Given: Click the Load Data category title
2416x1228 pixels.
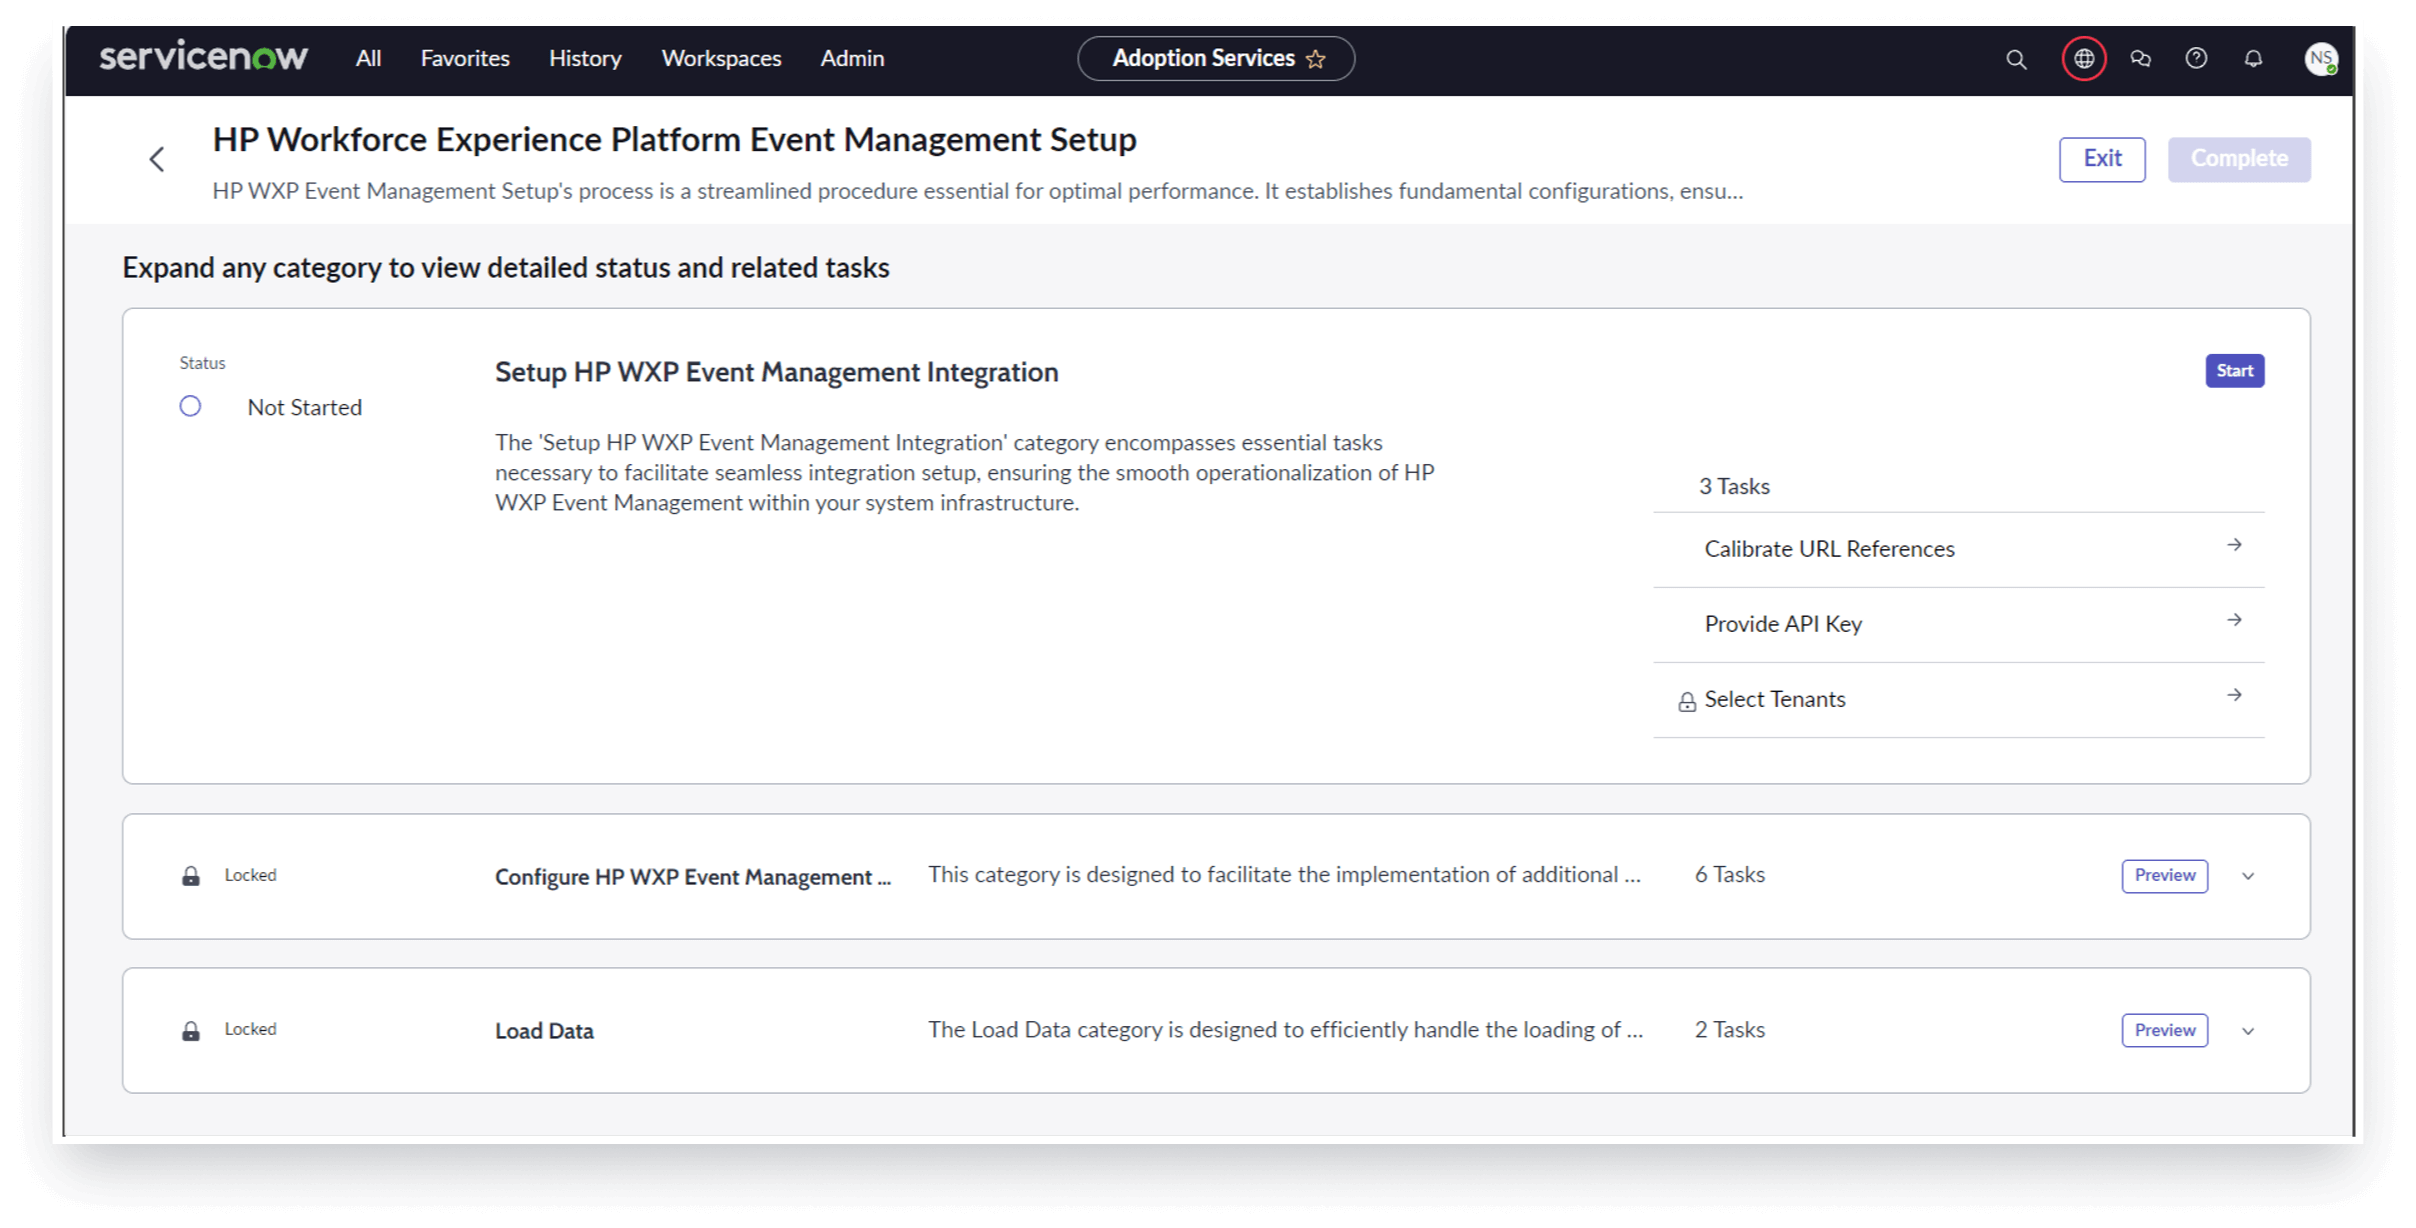Looking at the screenshot, I should coord(544,1031).
